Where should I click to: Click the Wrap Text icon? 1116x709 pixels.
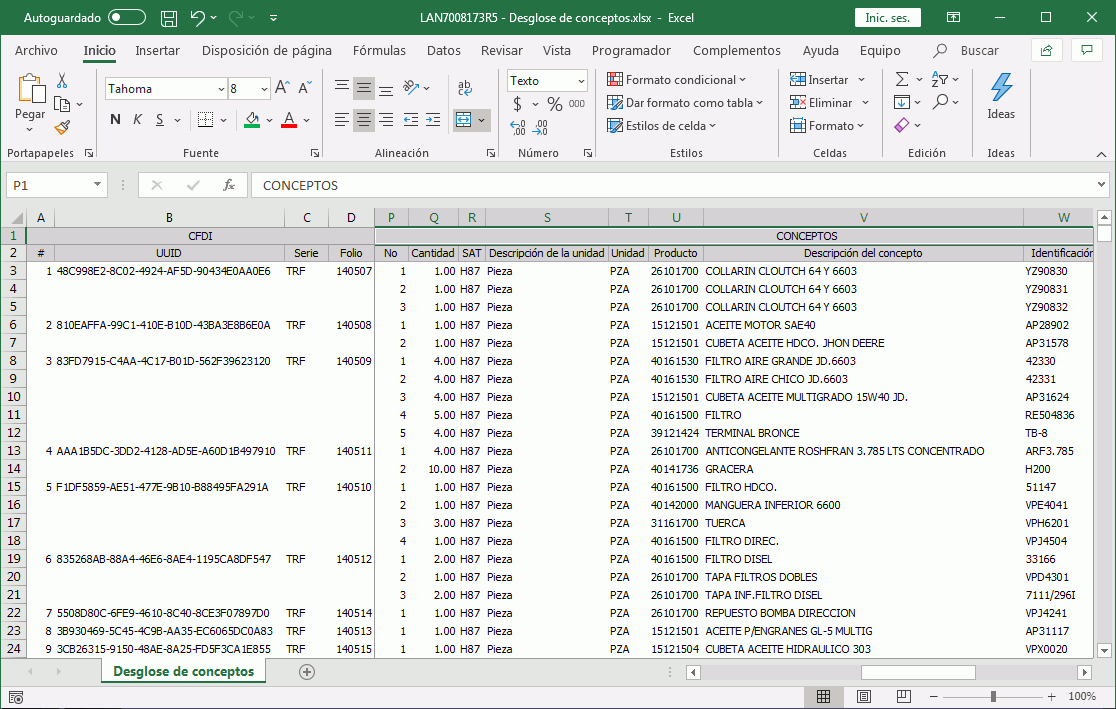[x=465, y=88]
